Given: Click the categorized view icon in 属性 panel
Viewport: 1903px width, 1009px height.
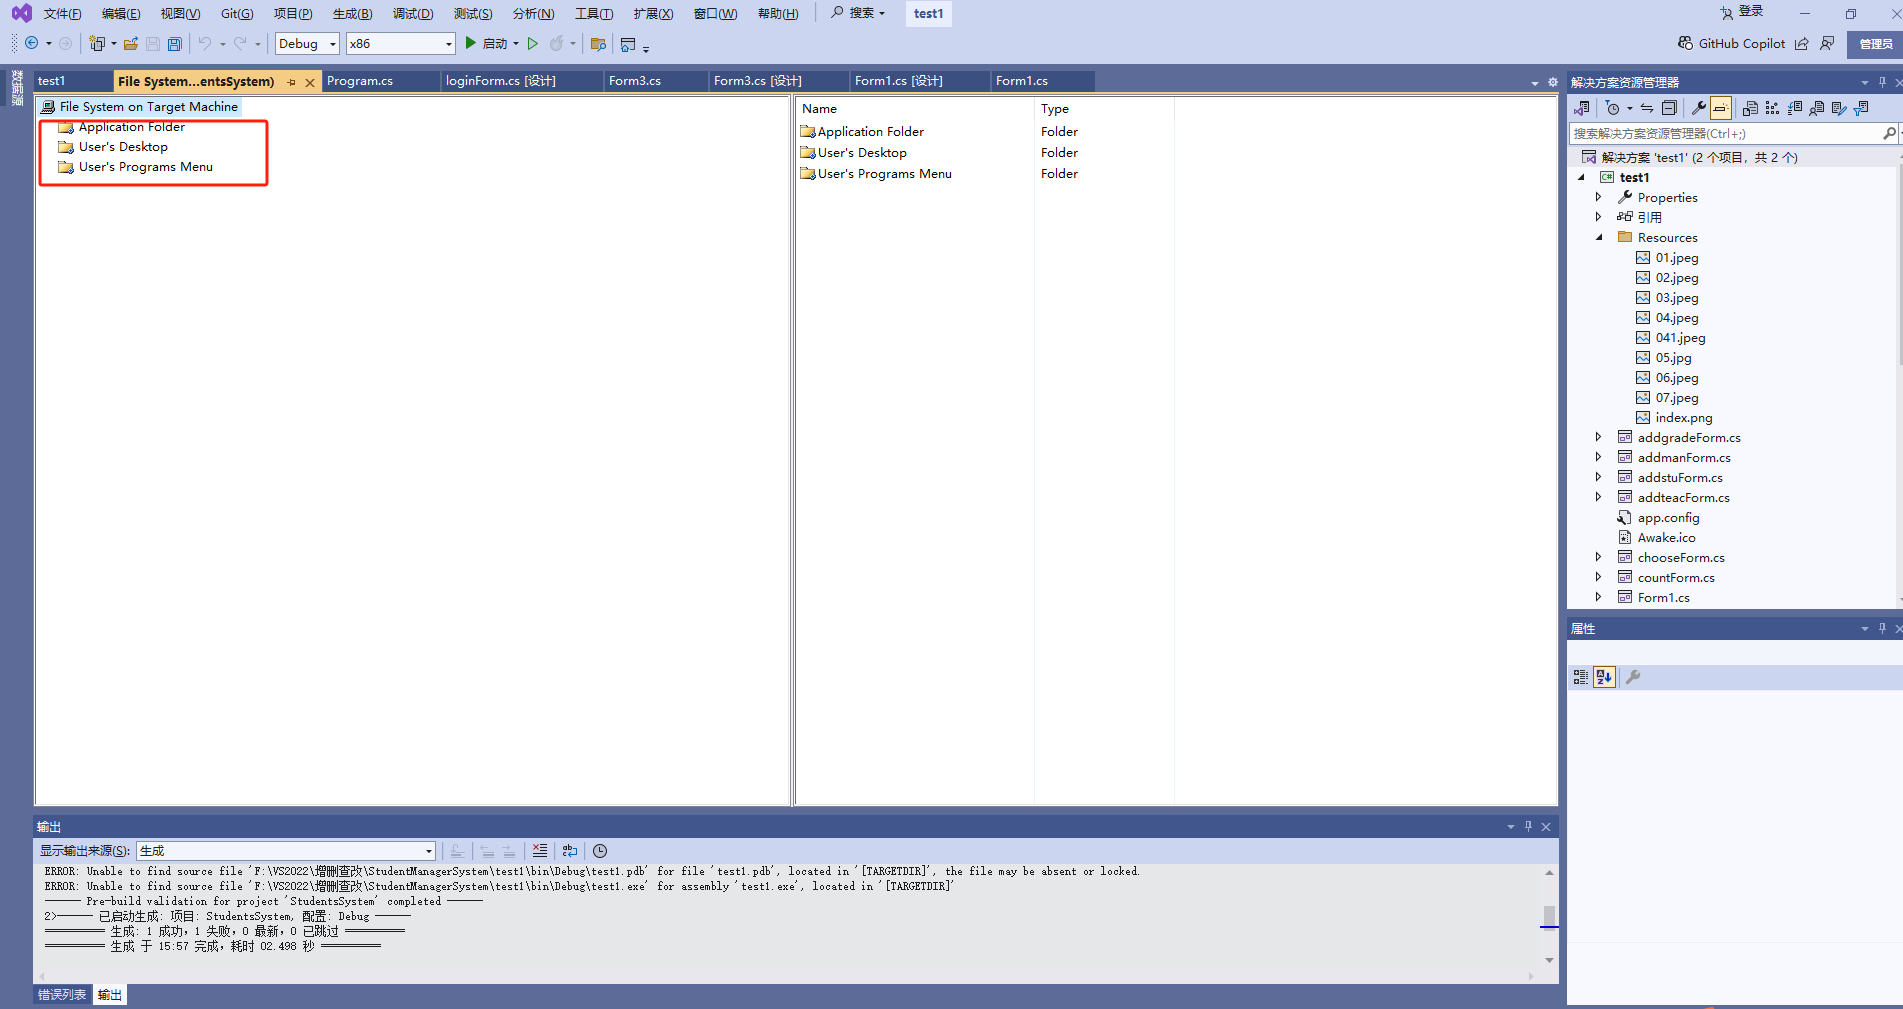Looking at the screenshot, I should [x=1581, y=677].
